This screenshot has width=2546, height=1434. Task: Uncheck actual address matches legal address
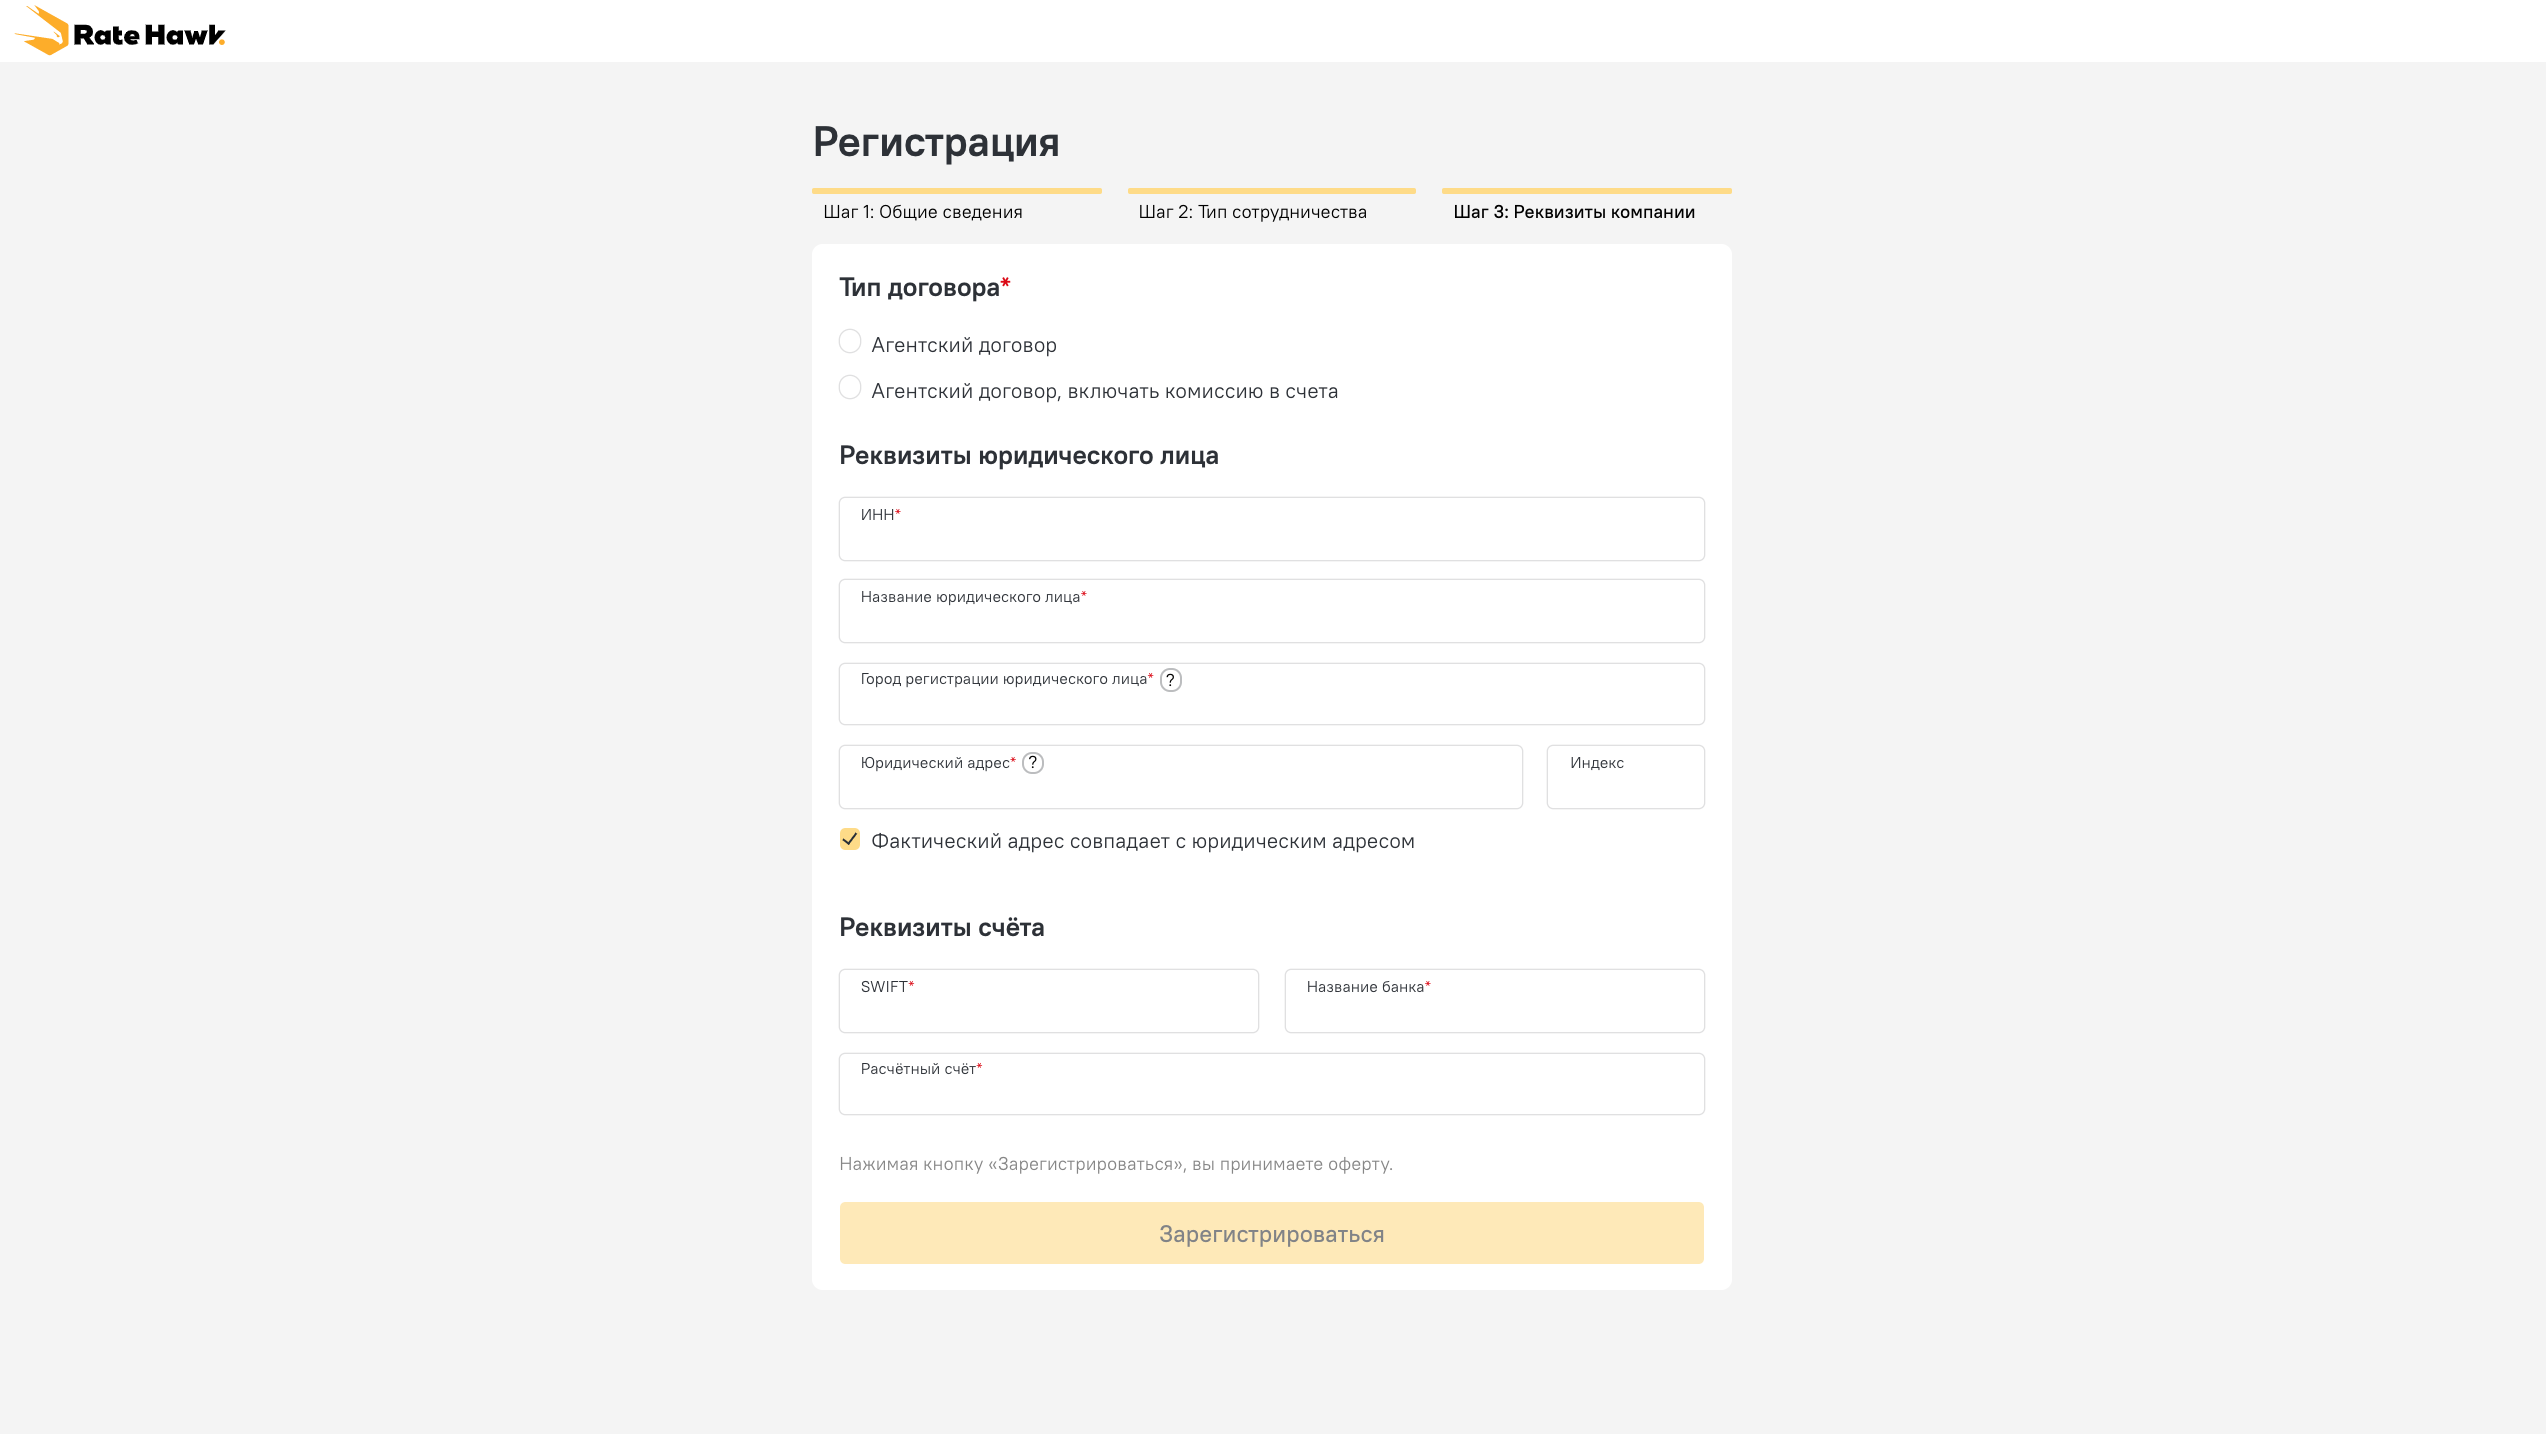point(850,839)
